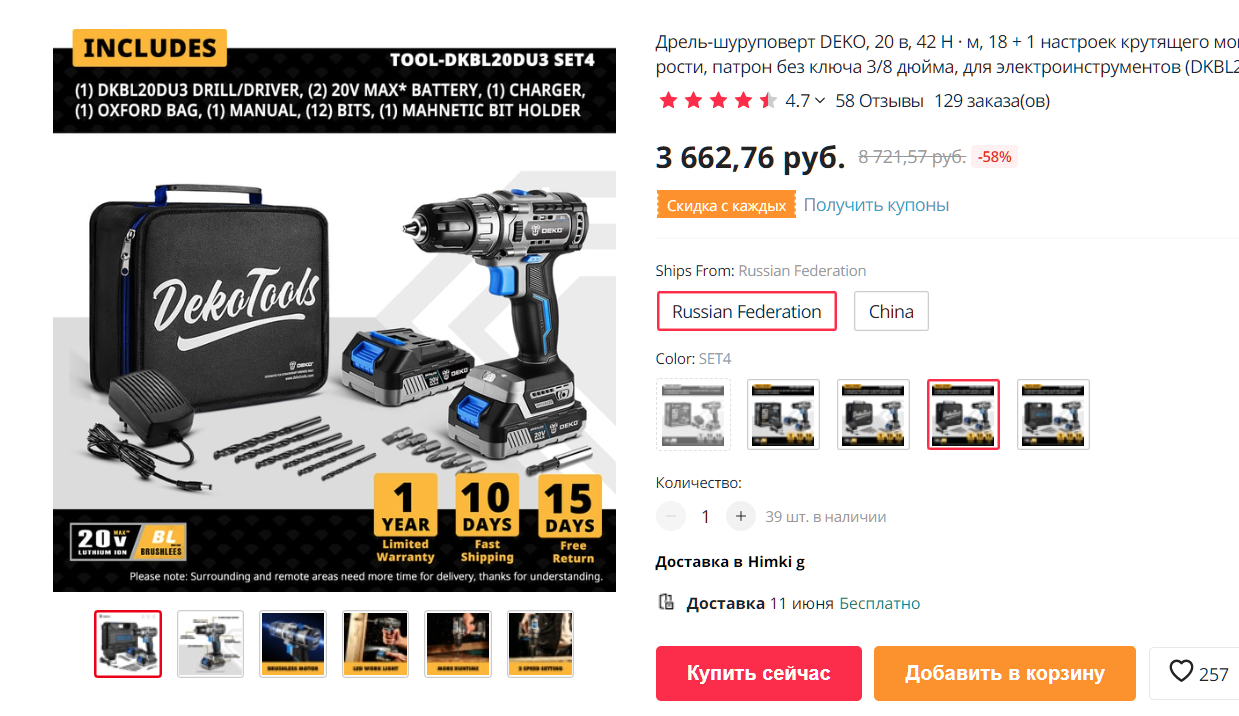Click Добавить в корзину button
Image resolution: width=1239 pixels, height=716 pixels.
[1005, 673]
